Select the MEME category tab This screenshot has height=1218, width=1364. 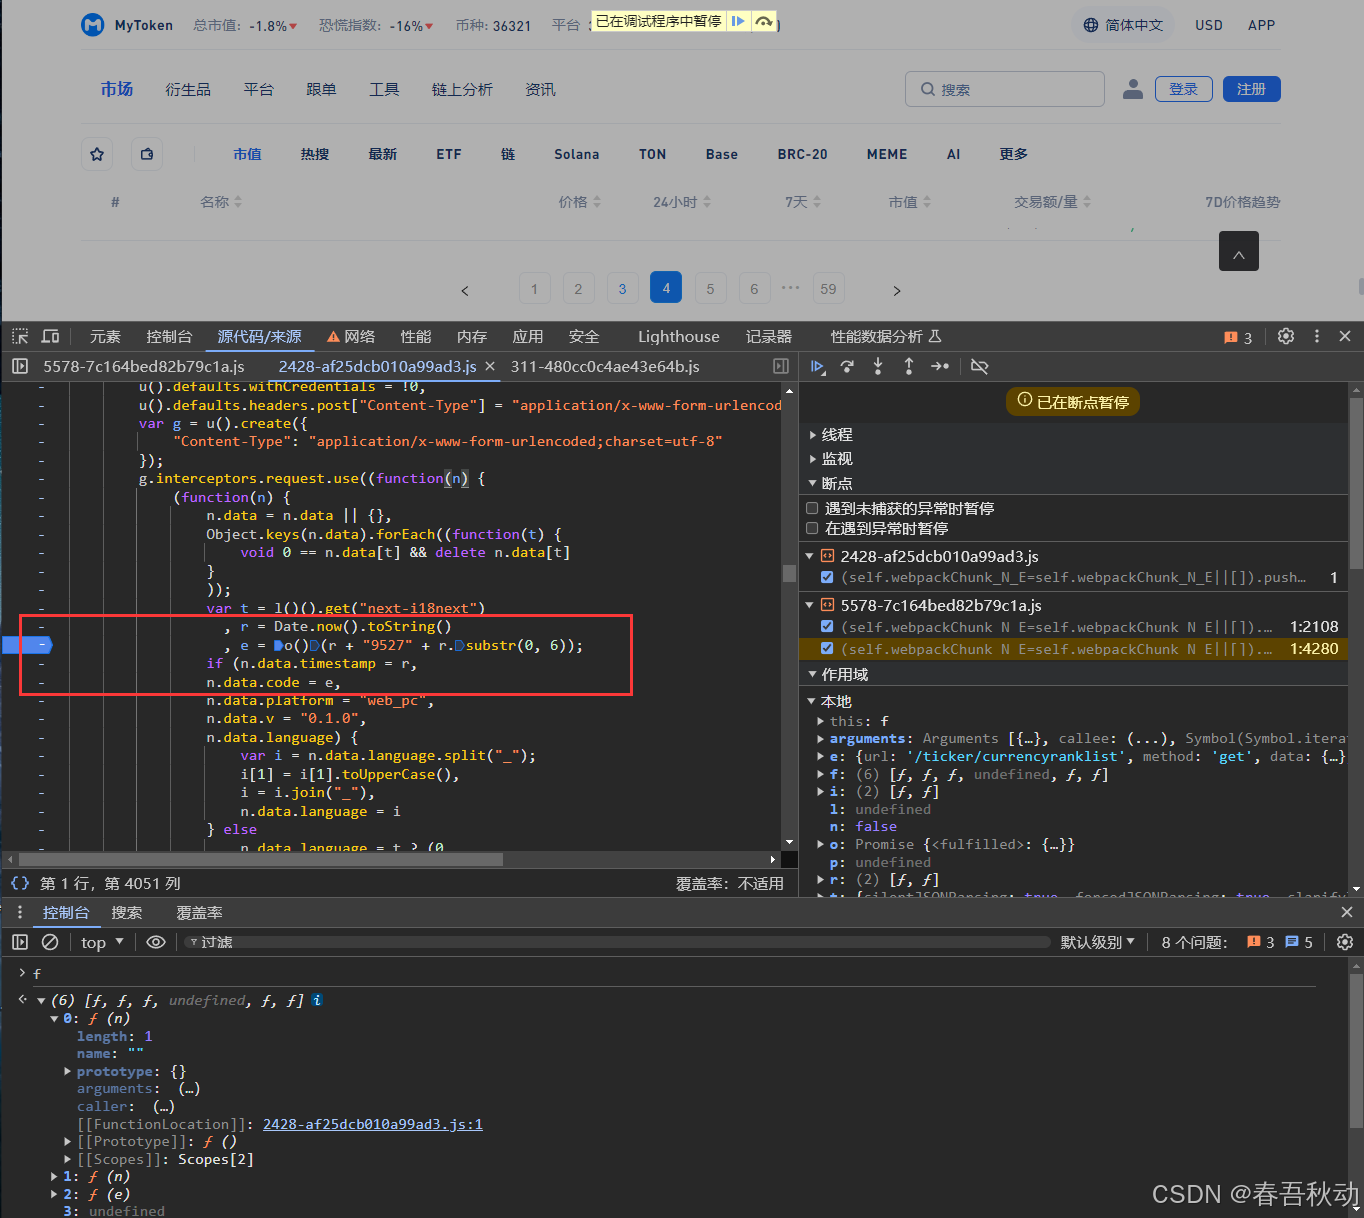(x=887, y=154)
